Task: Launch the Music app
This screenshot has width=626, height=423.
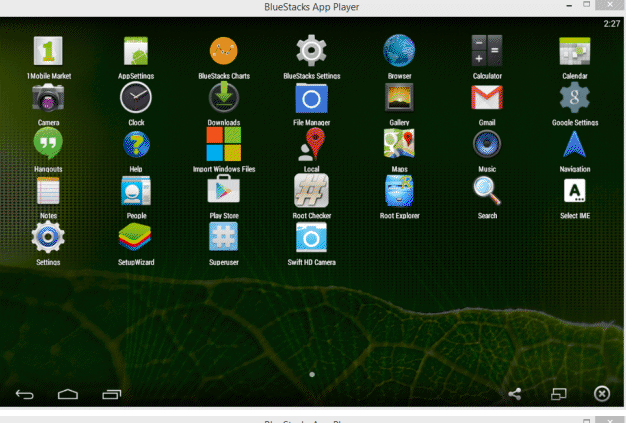Action: coord(487,144)
